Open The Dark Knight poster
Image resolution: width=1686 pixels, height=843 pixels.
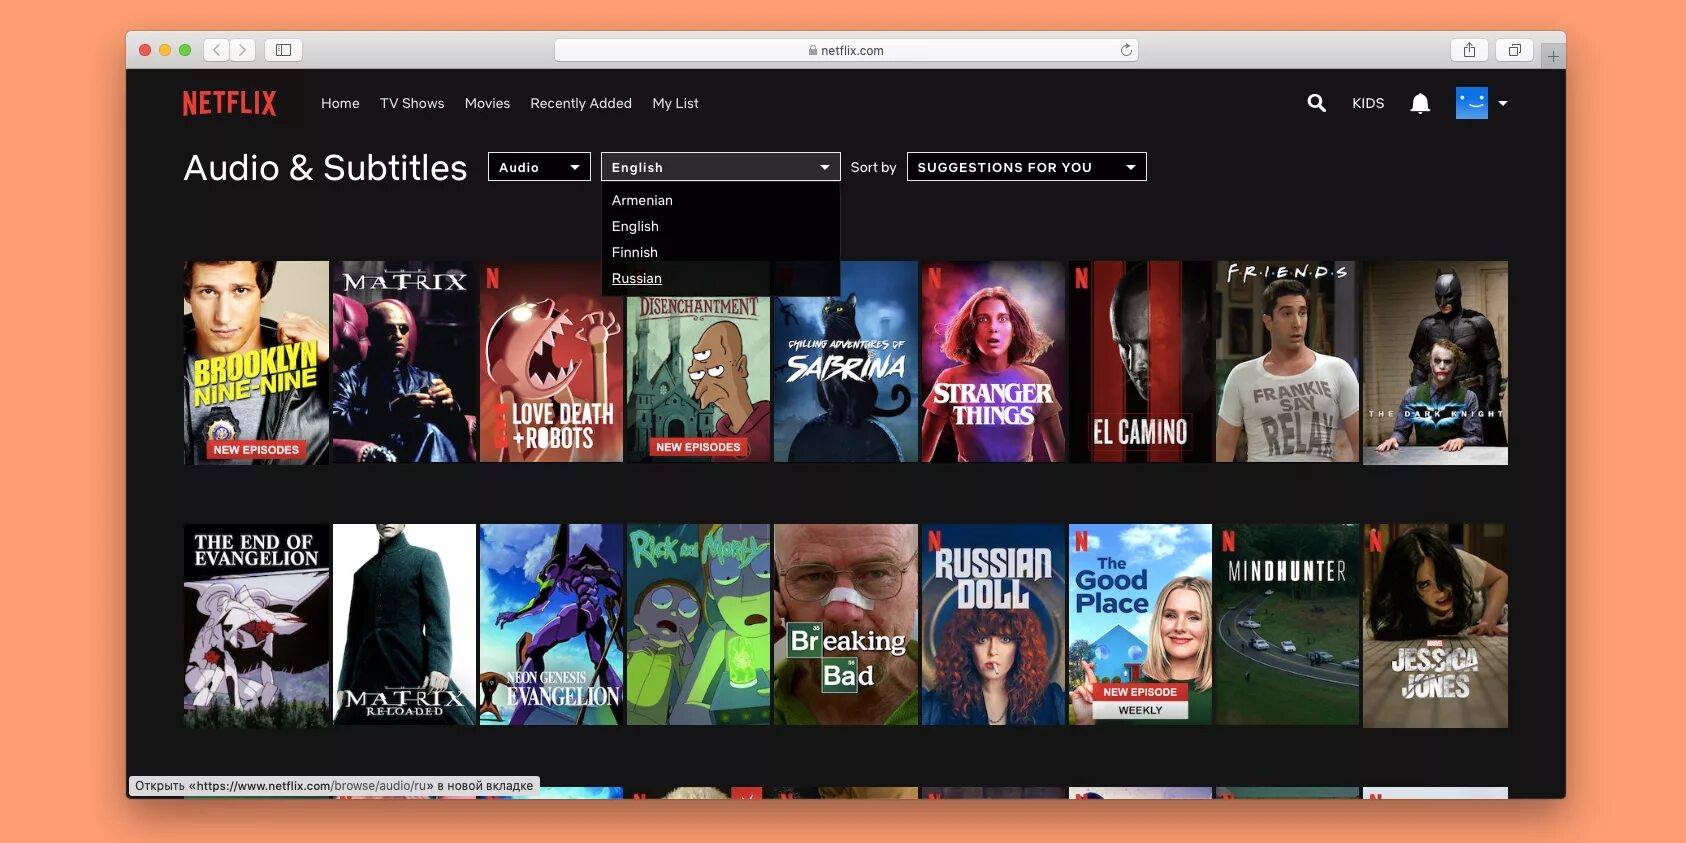[1435, 363]
